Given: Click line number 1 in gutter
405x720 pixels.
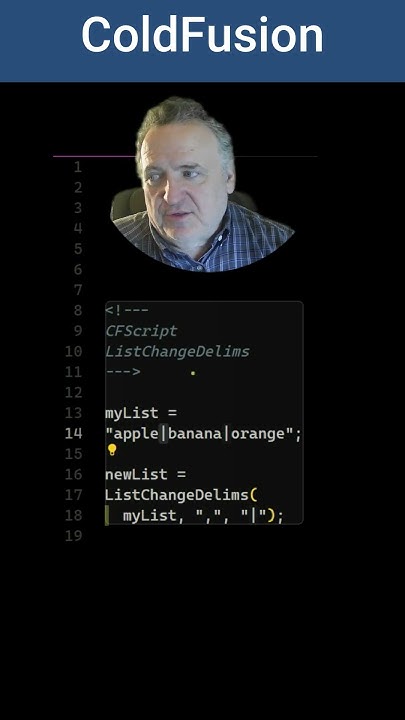Looking at the screenshot, I should click(x=78, y=167).
